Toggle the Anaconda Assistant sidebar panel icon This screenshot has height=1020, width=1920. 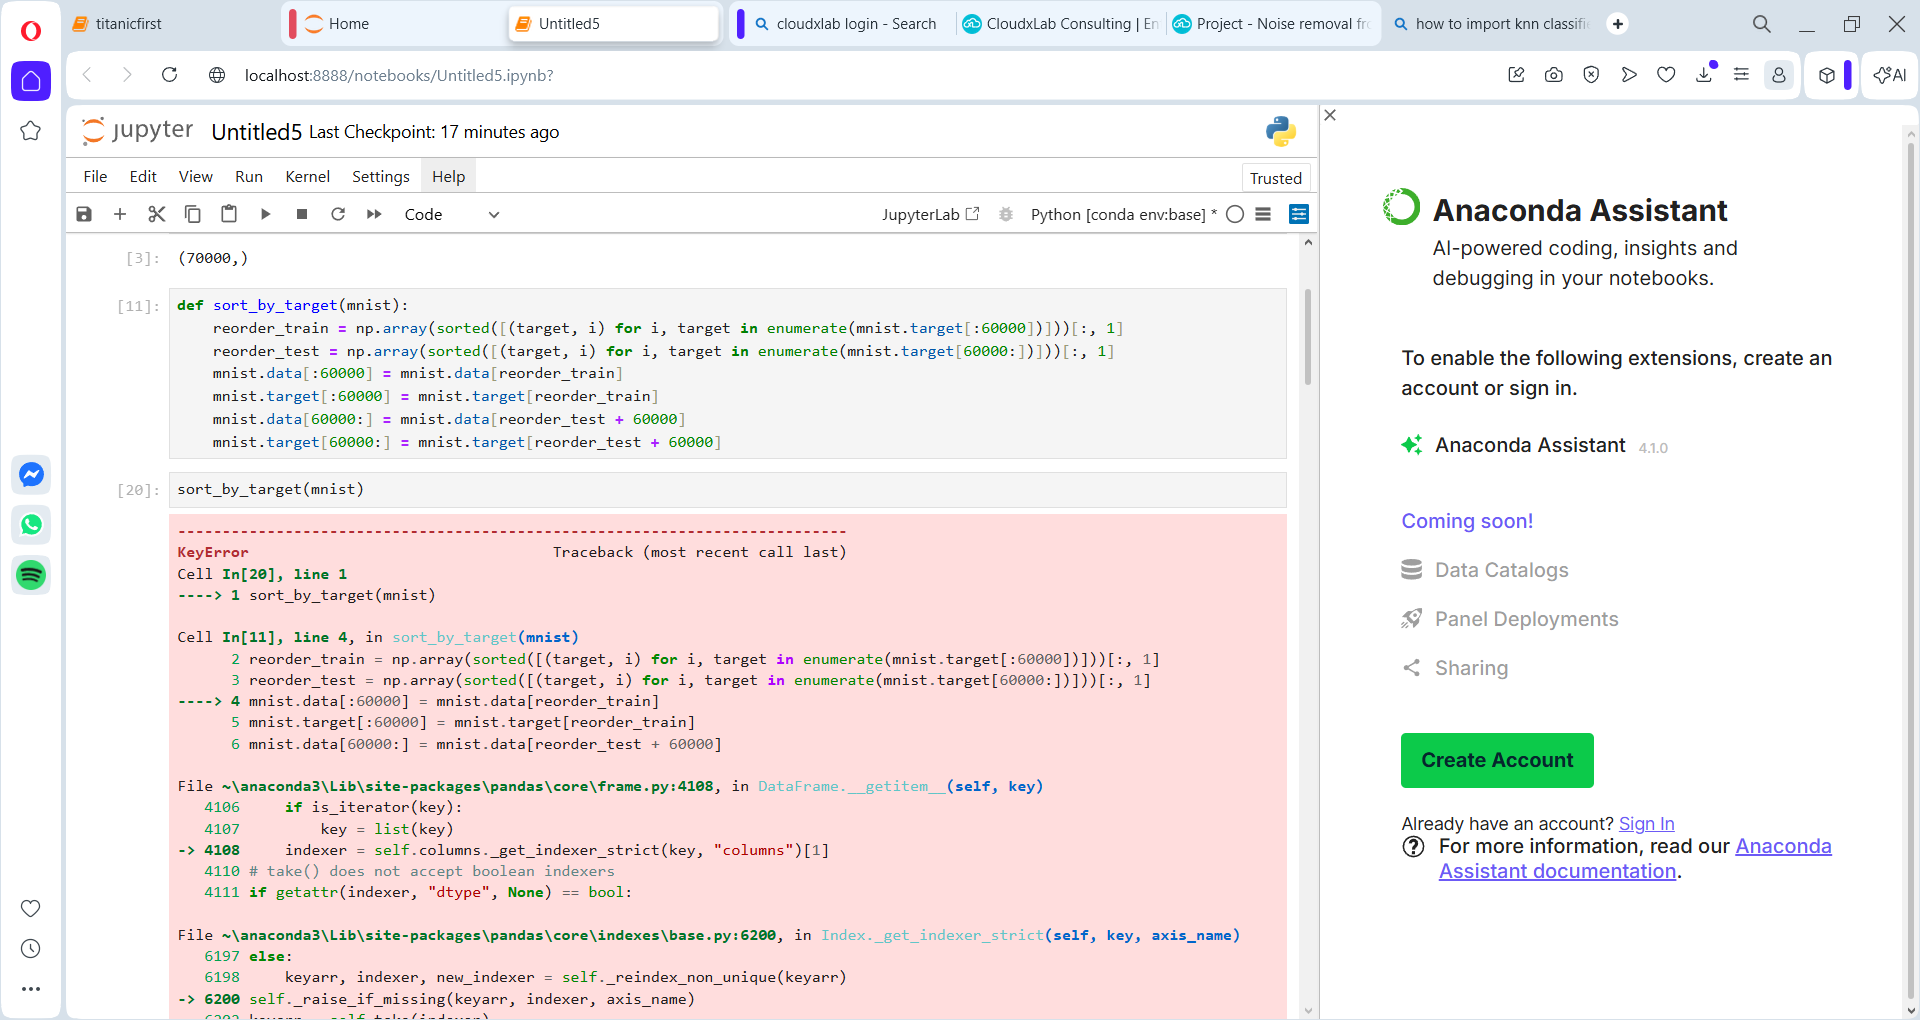(x=1299, y=214)
